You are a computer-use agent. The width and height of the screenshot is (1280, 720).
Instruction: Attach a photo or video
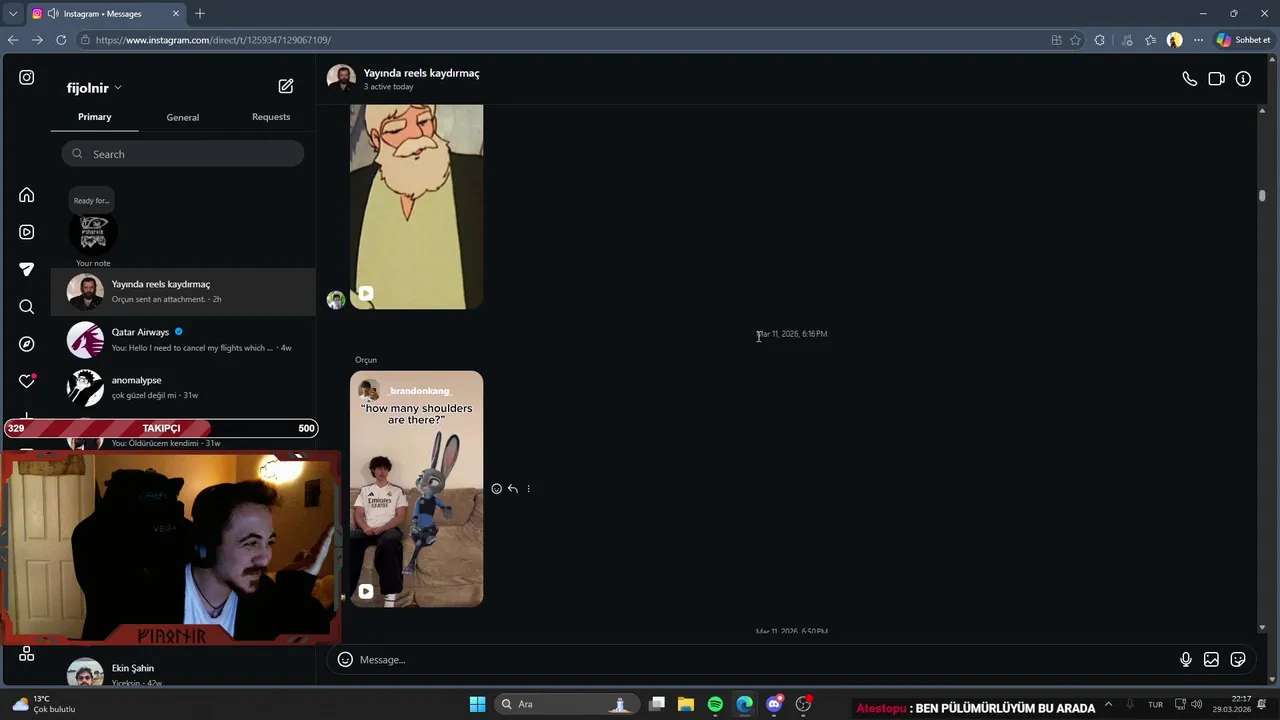(1211, 660)
